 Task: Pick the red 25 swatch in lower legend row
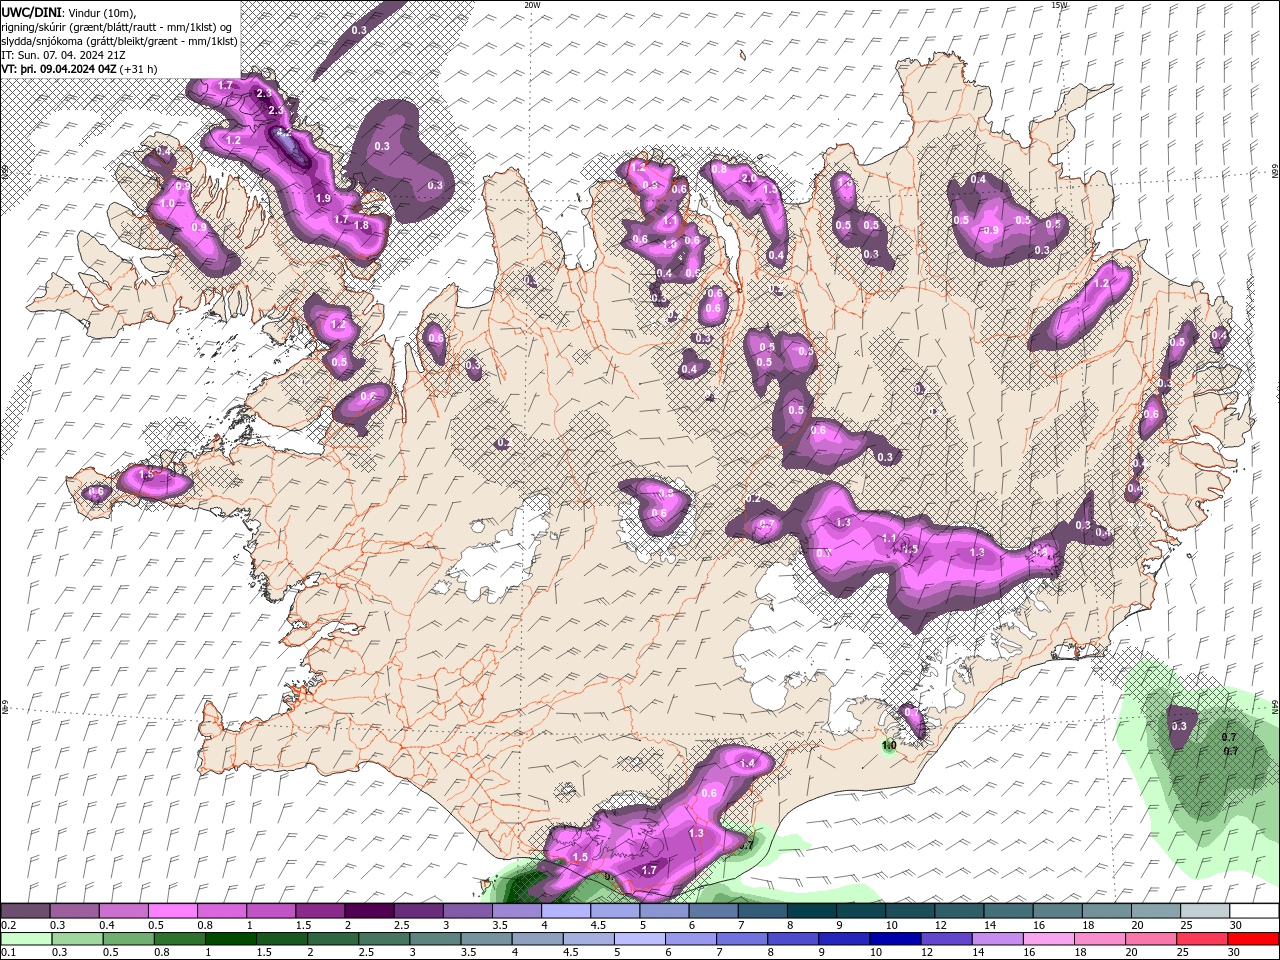(1201, 938)
